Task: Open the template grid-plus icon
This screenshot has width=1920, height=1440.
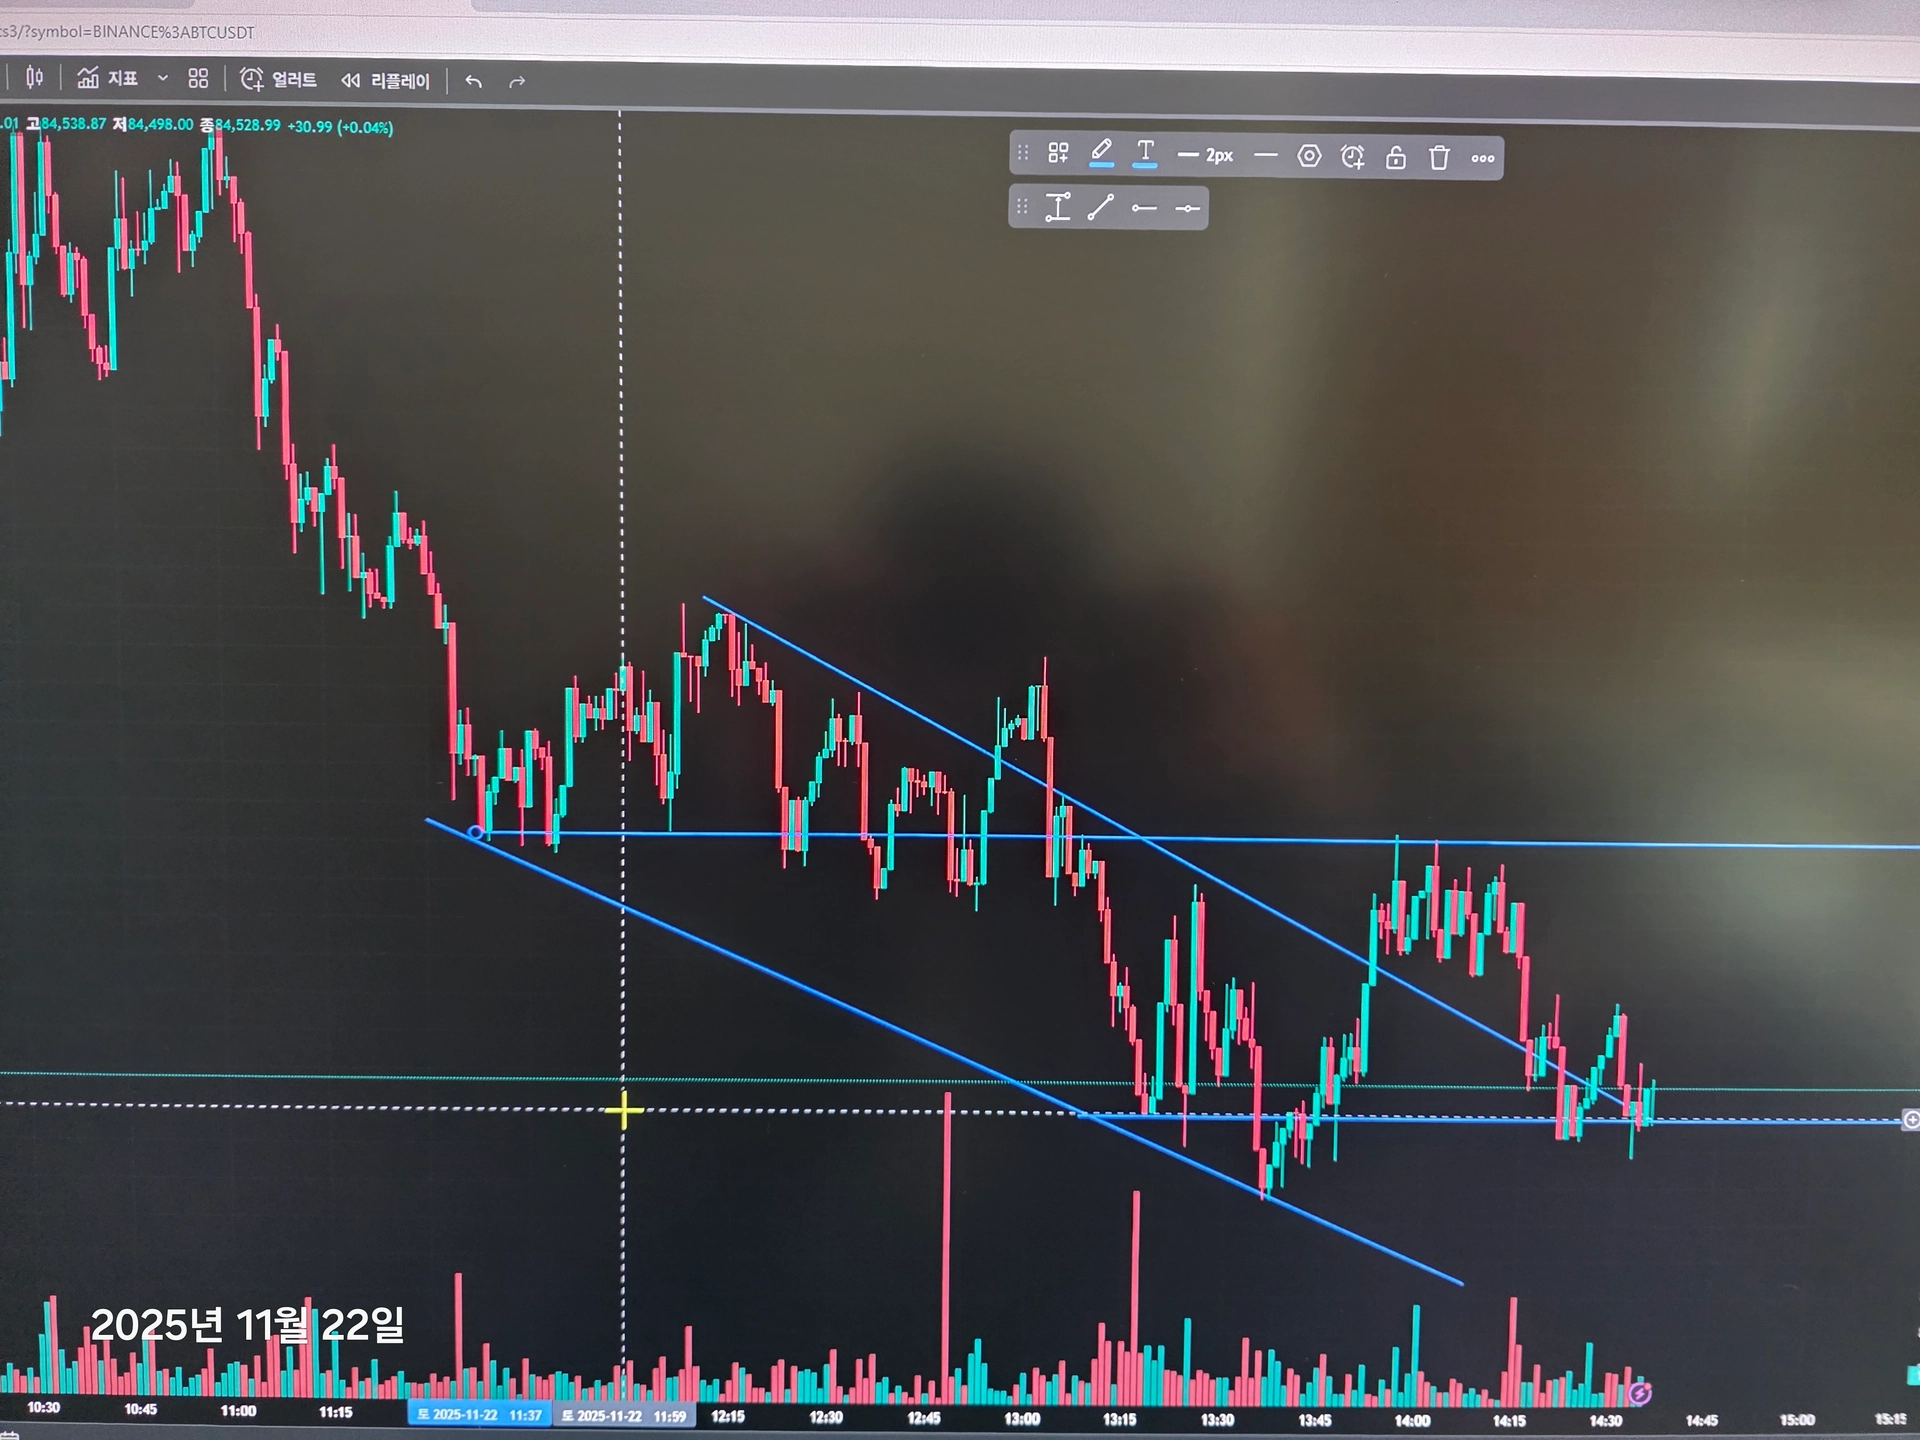Action: tap(1058, 153)
